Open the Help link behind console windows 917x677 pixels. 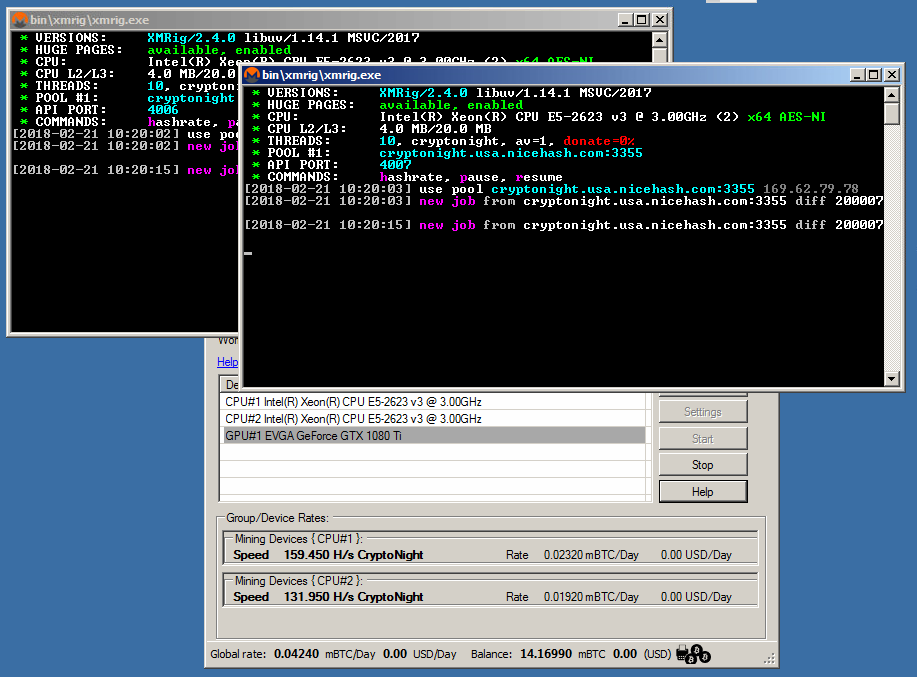227,362
